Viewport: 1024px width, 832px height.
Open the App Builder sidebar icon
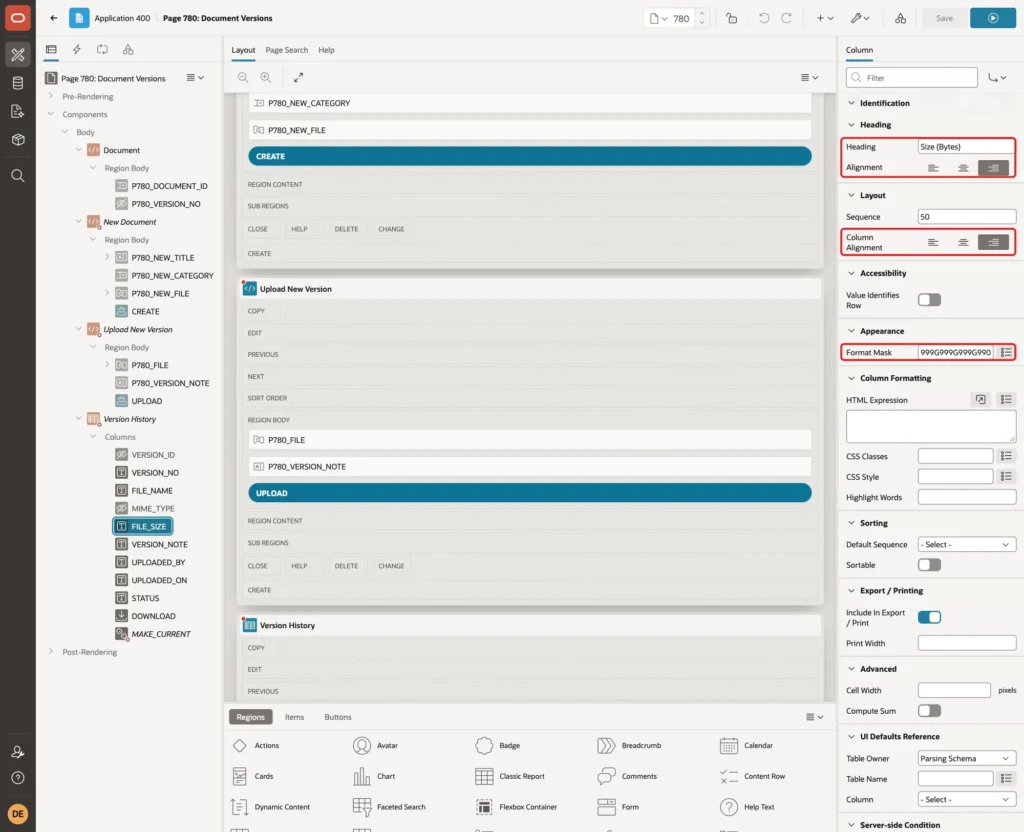tap(18, 55)
